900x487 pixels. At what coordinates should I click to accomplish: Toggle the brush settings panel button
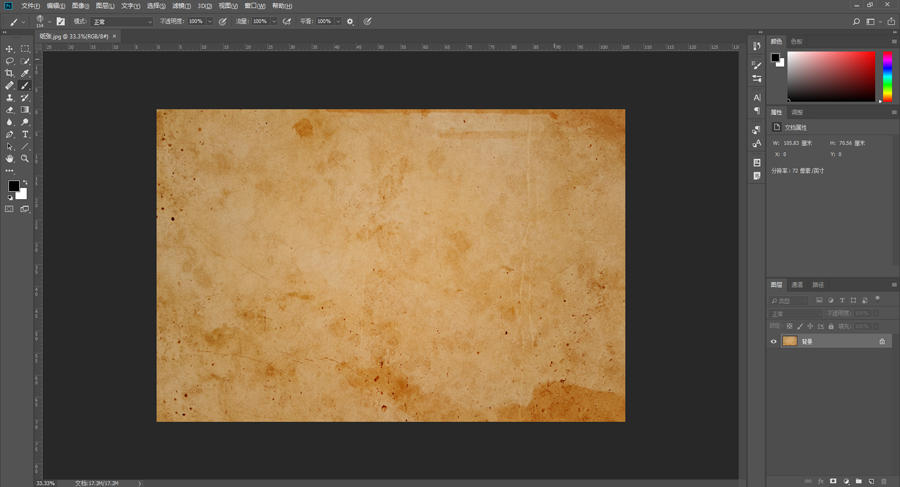point(61,21)
